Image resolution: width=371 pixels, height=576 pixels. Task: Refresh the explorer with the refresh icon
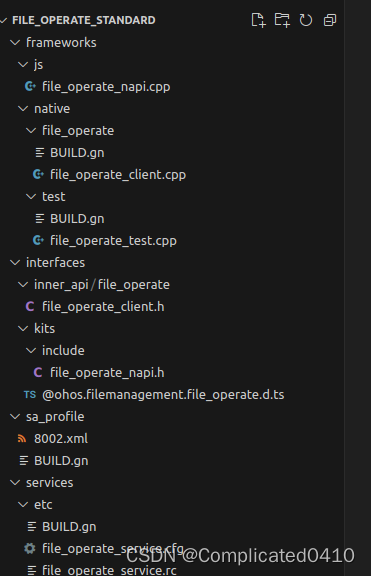click(x=306, y=20)
